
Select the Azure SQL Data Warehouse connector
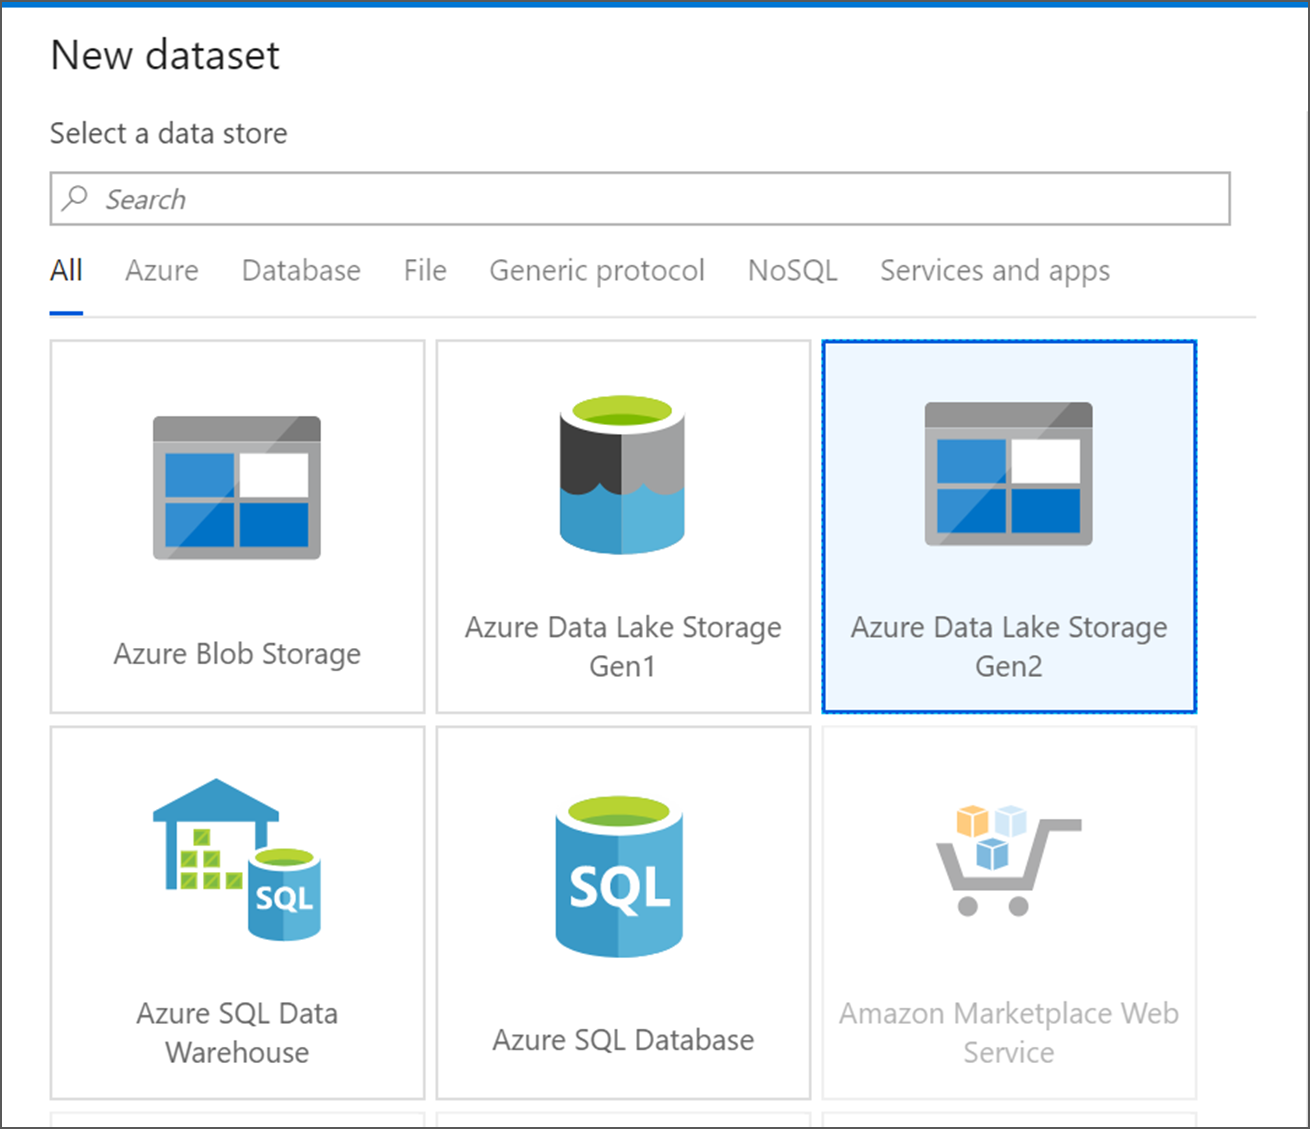point(237,910)
